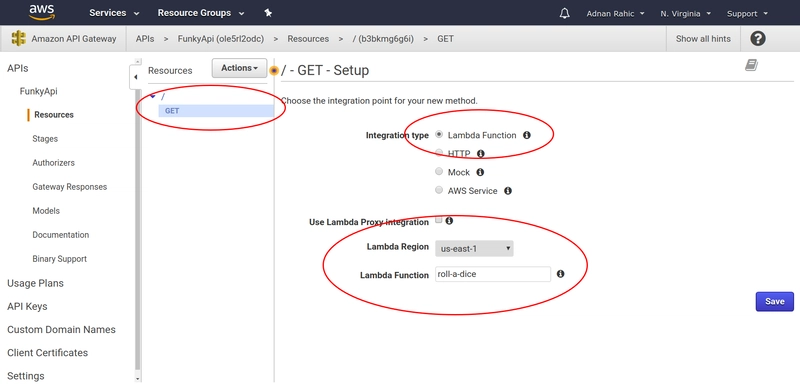The width and height of the screenshot is (800, 387).
Task: Open the Actions dropdown button
Action: click(239, 68)
